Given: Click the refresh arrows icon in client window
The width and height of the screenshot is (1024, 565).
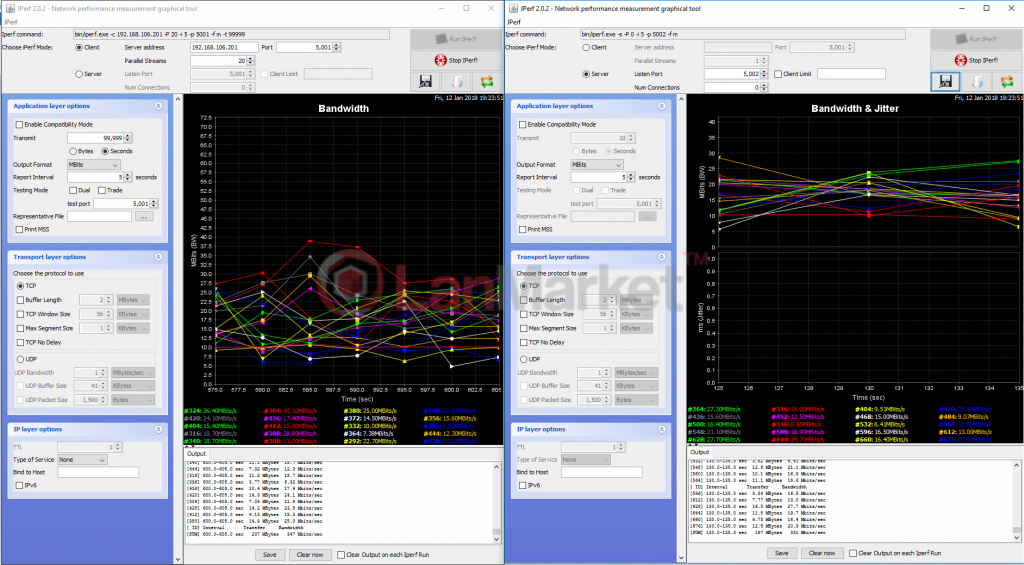Looking at the screenshot, I should [x=488, y=81].
